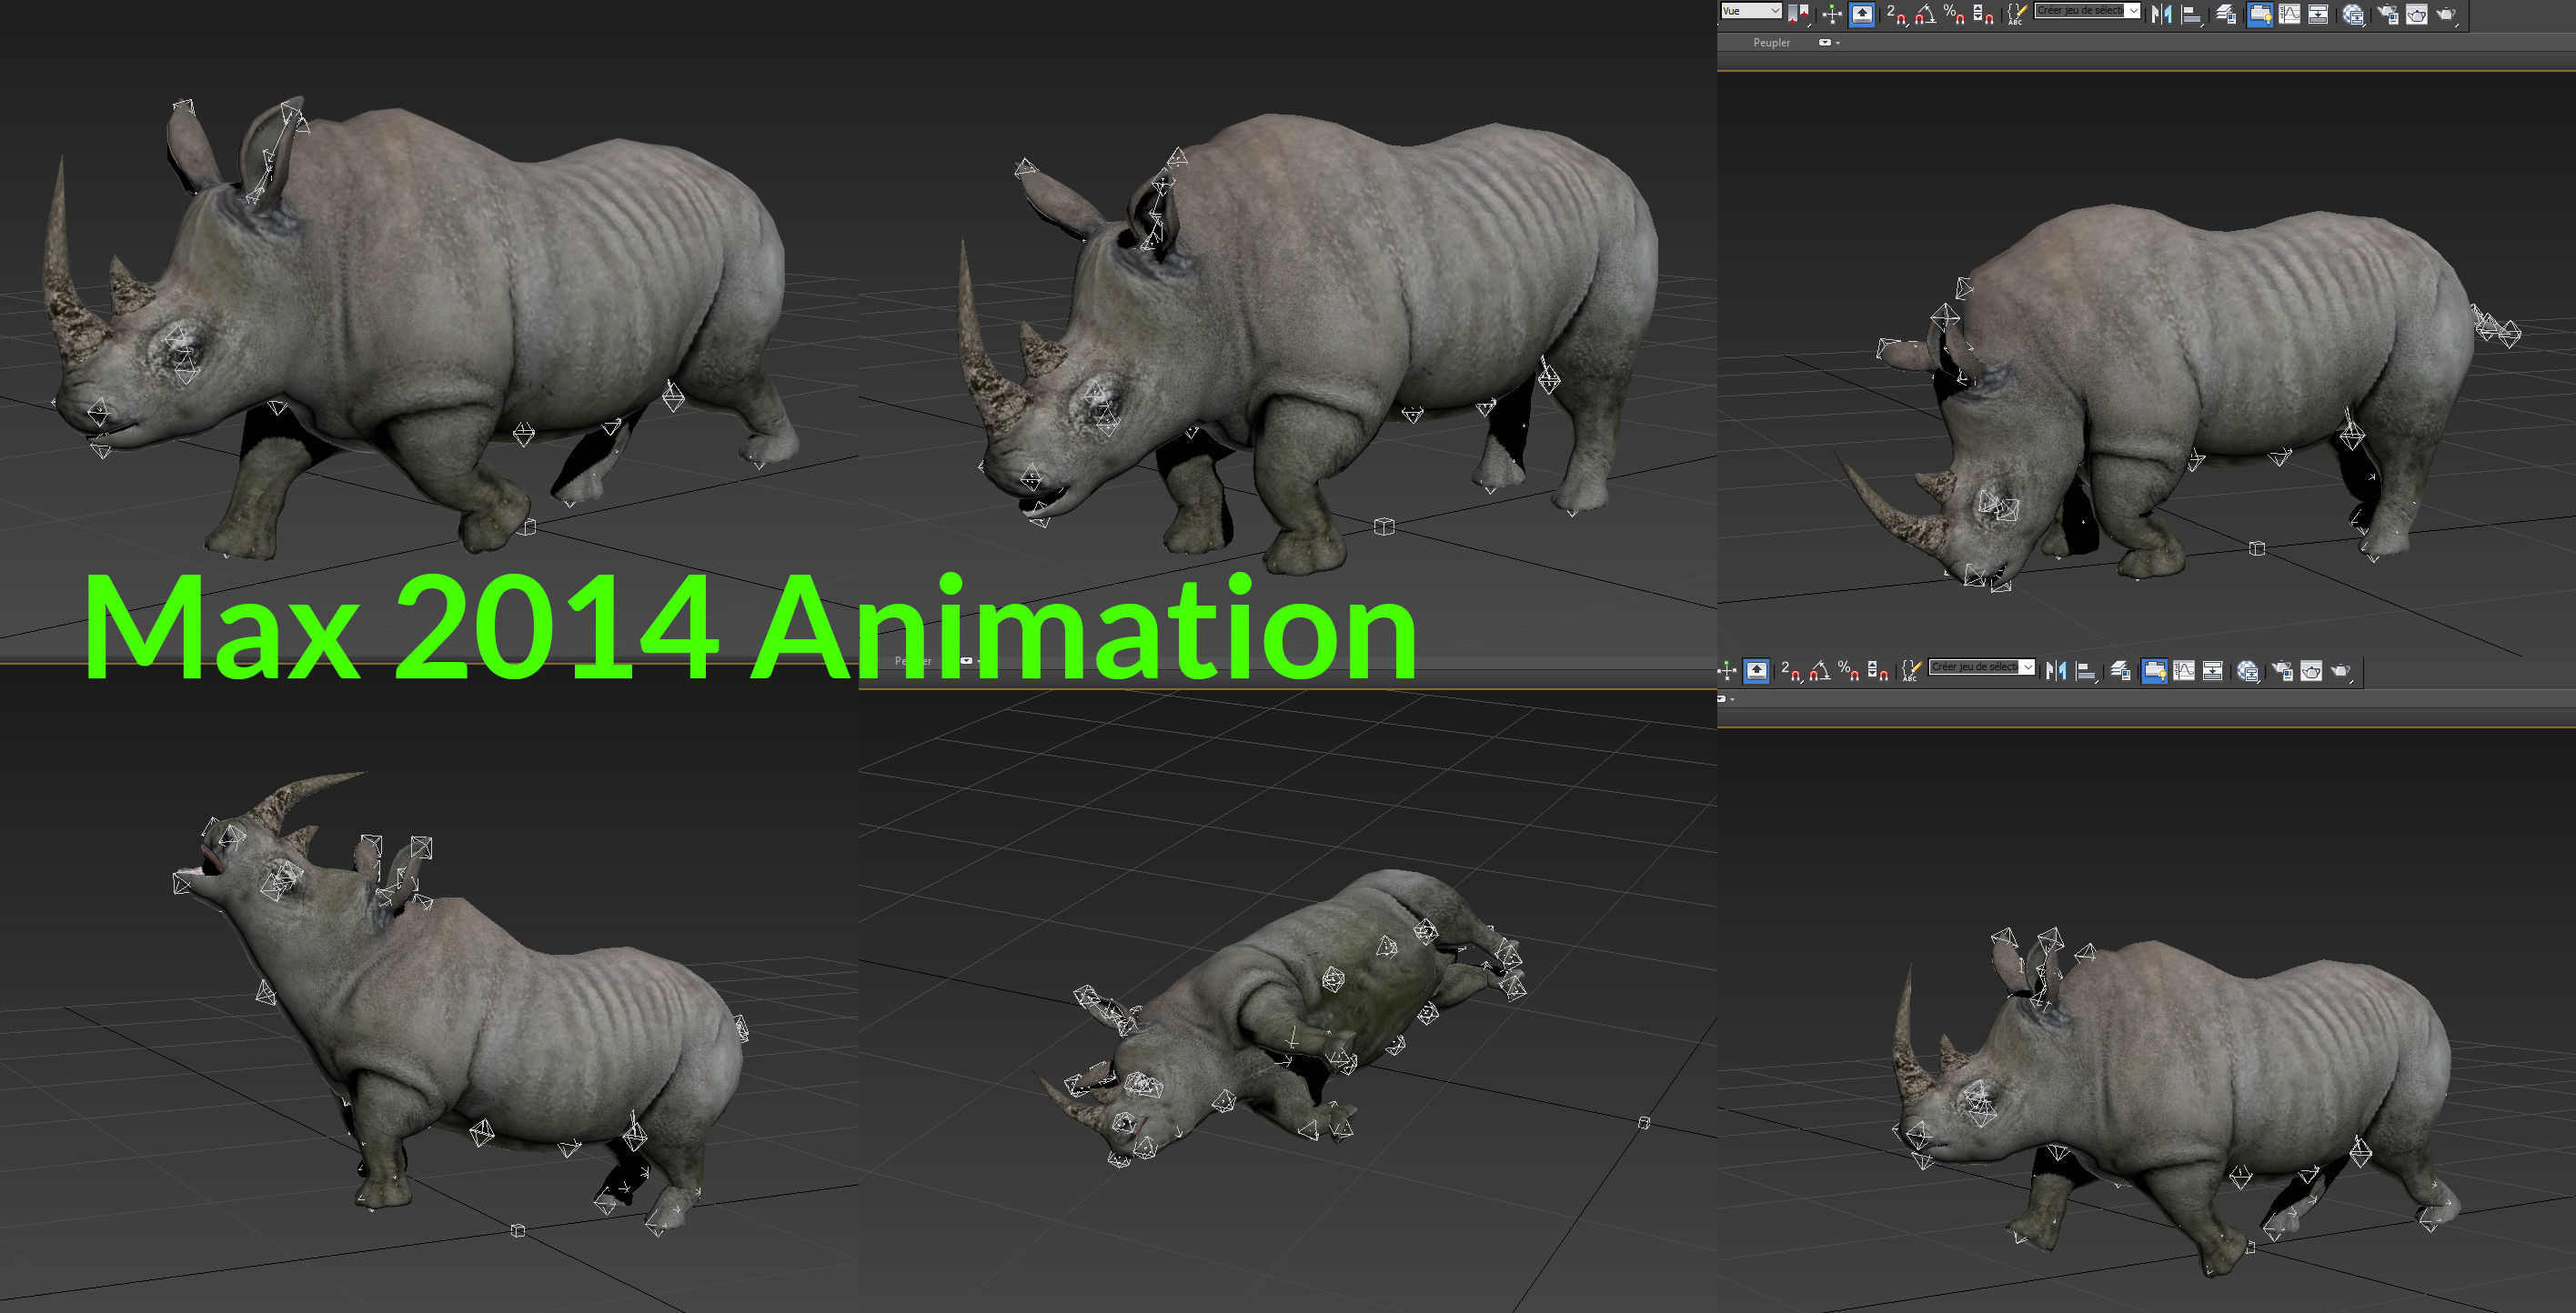Toggle Percent Snap in top toolbar
Viewport: 2576px width, 1313px height.
1954,14
